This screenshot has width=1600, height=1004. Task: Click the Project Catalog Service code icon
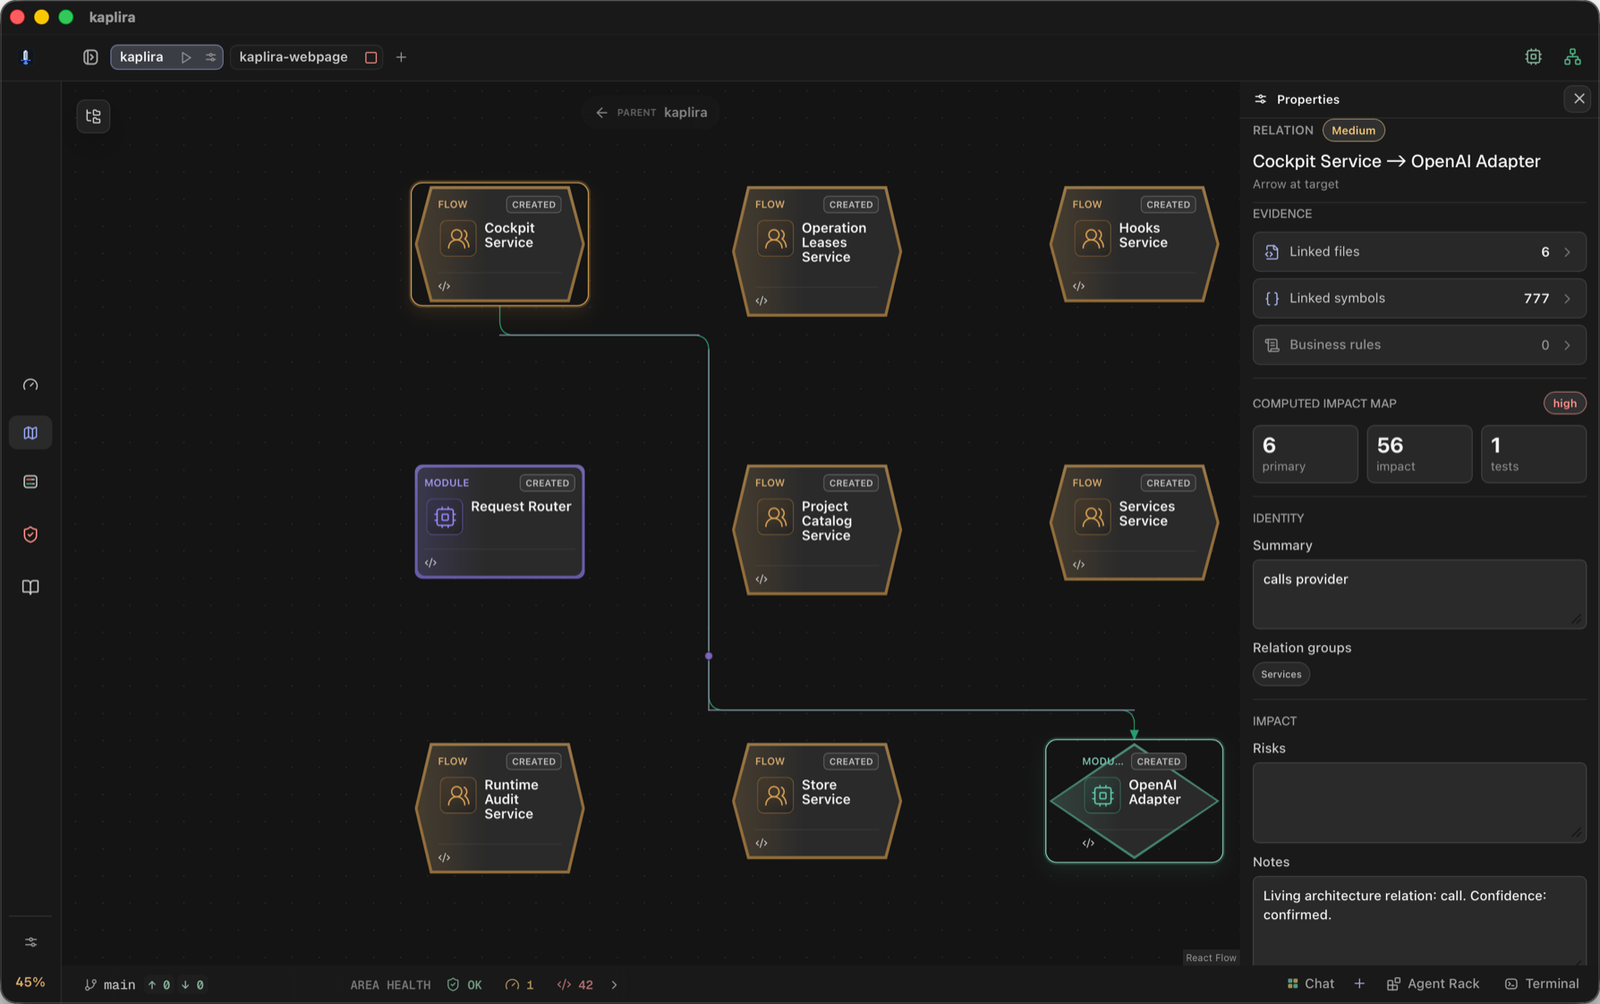click(x=762, y=579)
